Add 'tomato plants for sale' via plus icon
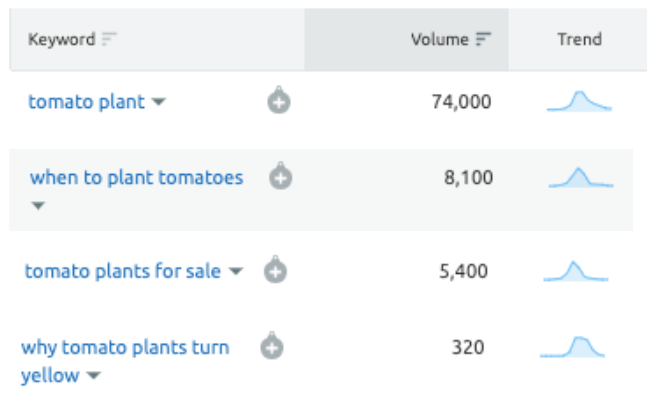 pos(275,270)
